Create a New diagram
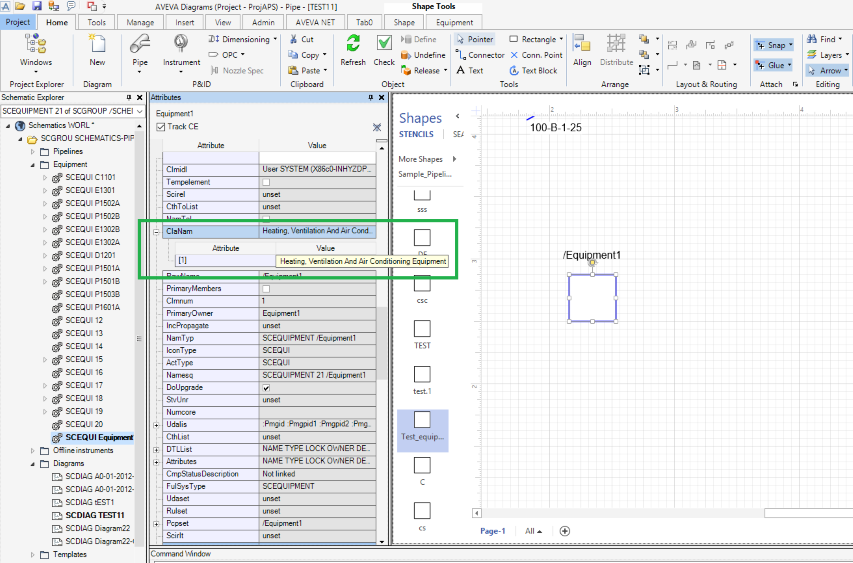Image resolution: width=853 pixels, height=563 pixels. (97, 44)
